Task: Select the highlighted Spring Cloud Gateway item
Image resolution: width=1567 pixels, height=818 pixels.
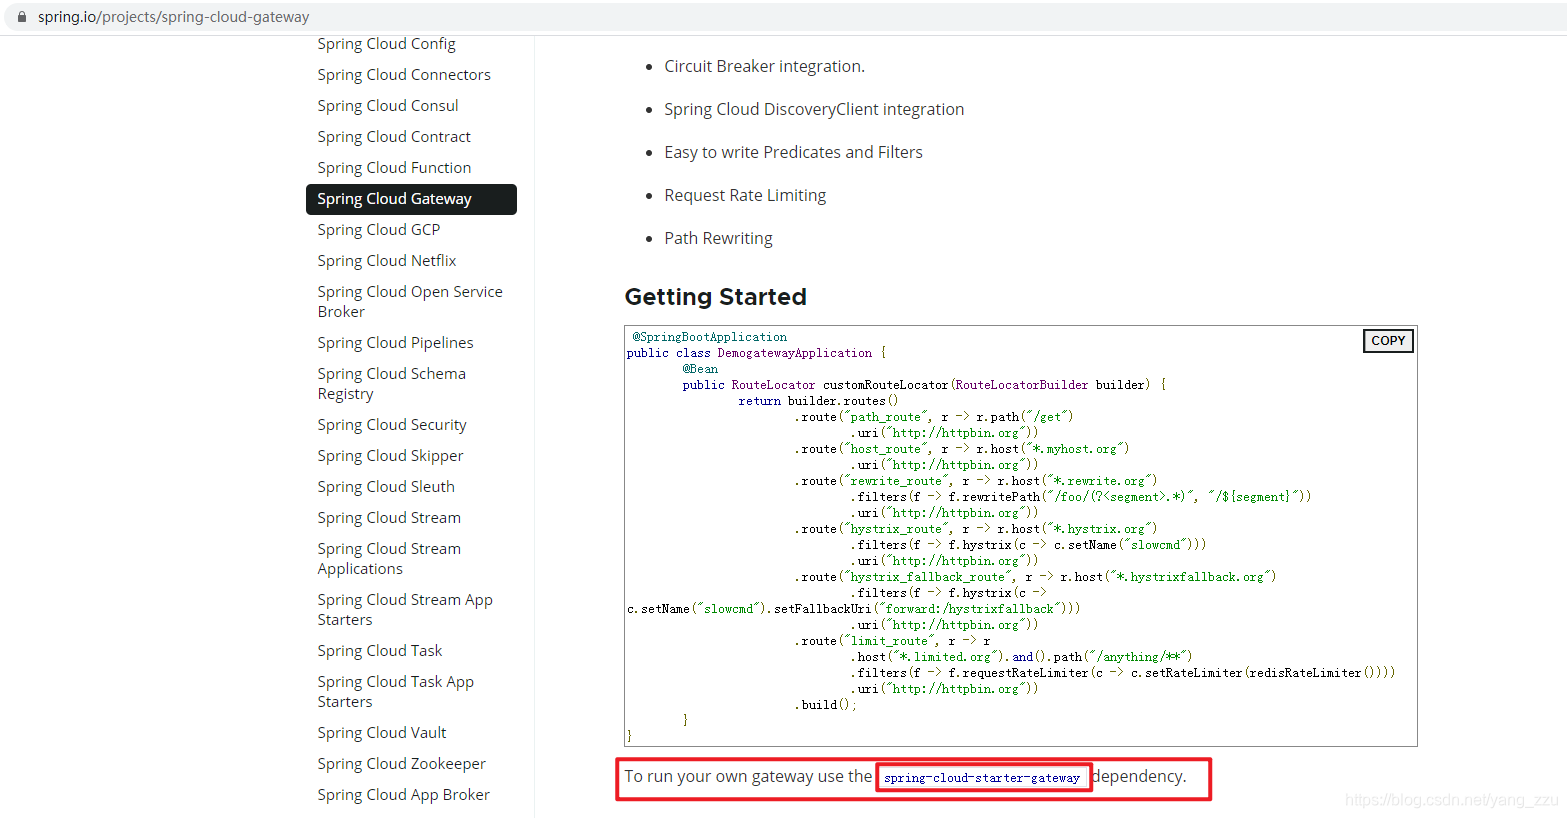Action: [411, 199]
